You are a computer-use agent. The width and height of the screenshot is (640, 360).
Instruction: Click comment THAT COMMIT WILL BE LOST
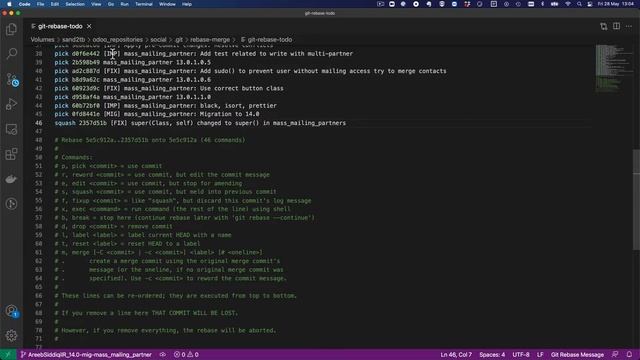(x=195, y=313)
